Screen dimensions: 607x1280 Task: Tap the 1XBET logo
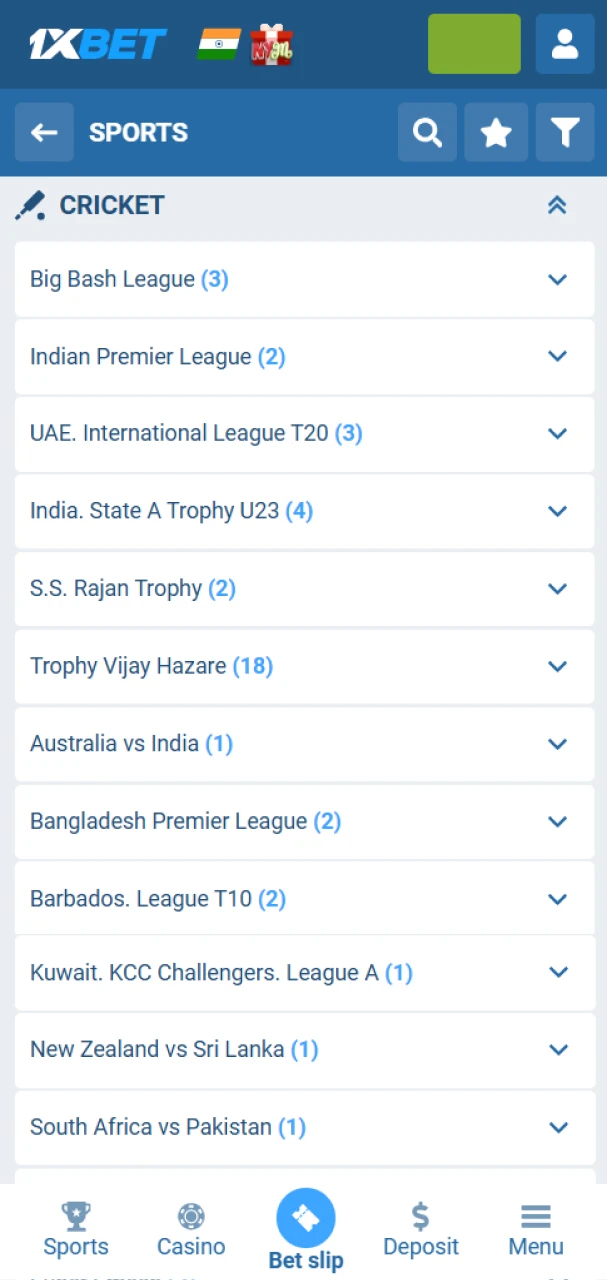tap(97, 44)
